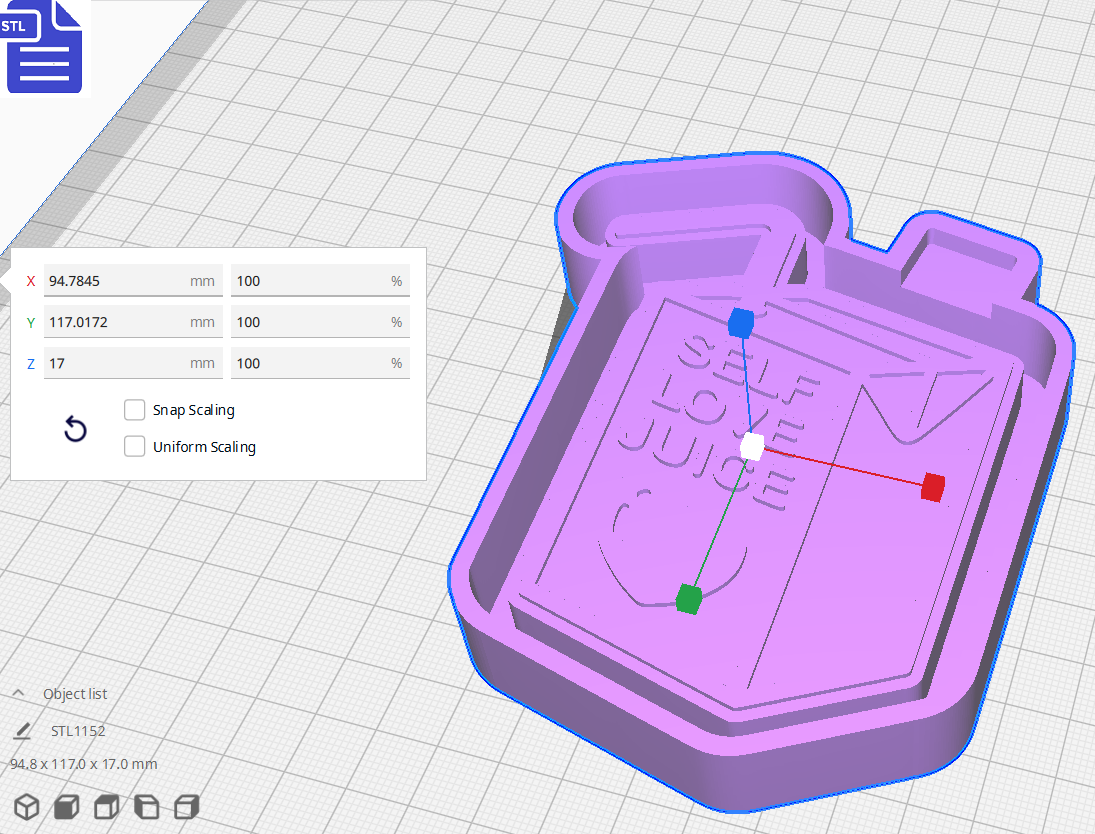The width and height of the screenshot is (1095, 834).
Task: Select STL1152 in the object list
Action: pos(77,731)
